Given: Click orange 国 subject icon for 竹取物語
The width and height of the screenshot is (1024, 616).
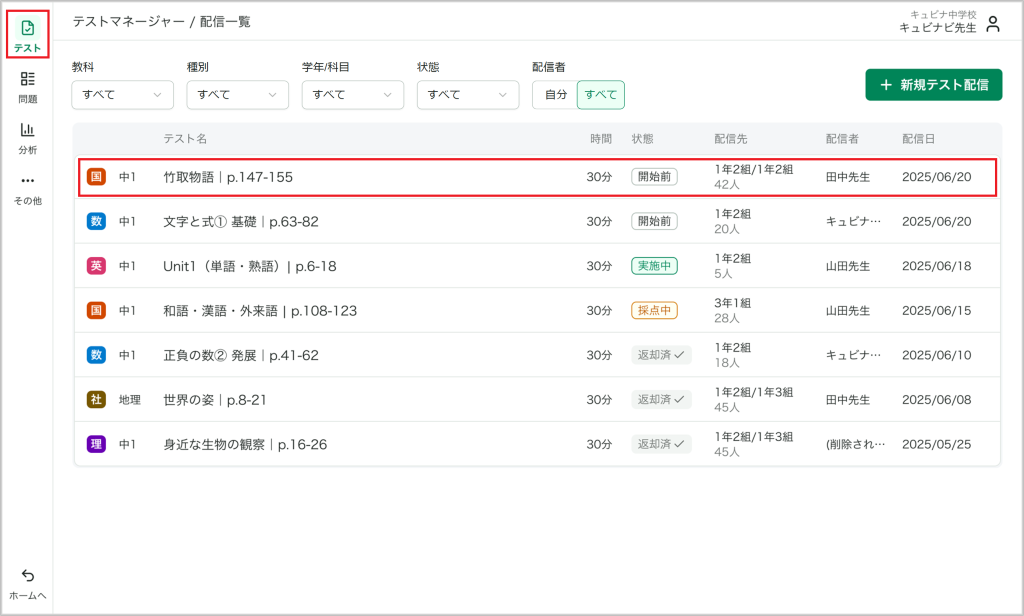Looking at the screenshot, I should [96, 176].
